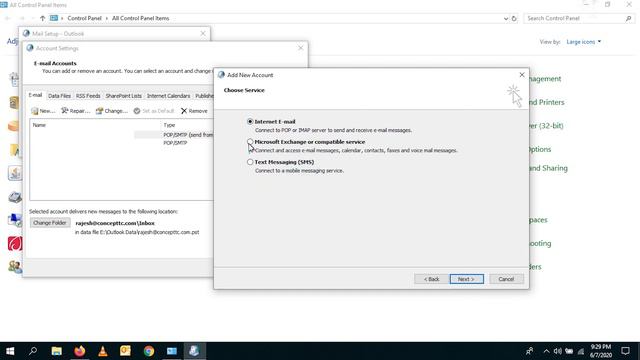
Task: Cancel the Add New Account dialog
Action: coord(506,279)
